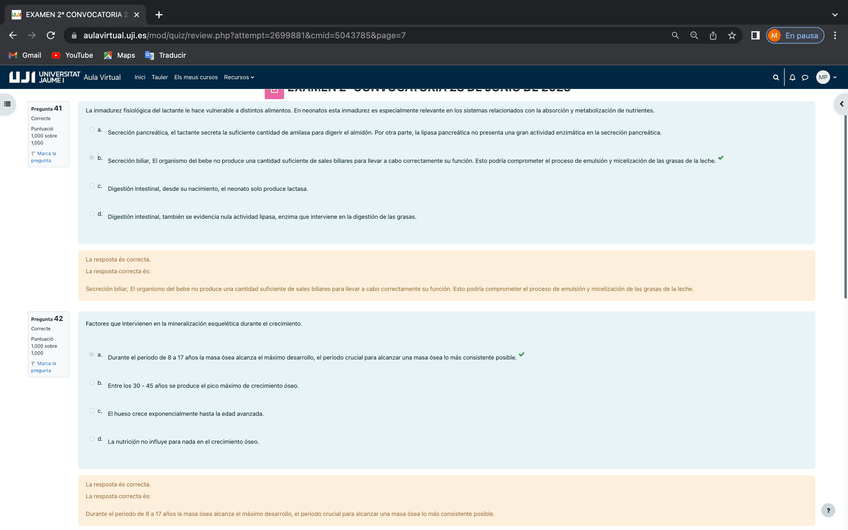Viewport: 848px width, 530px height.
Task: Select option c radio button in Pregunta 42
Action: (x=92, y=411)
